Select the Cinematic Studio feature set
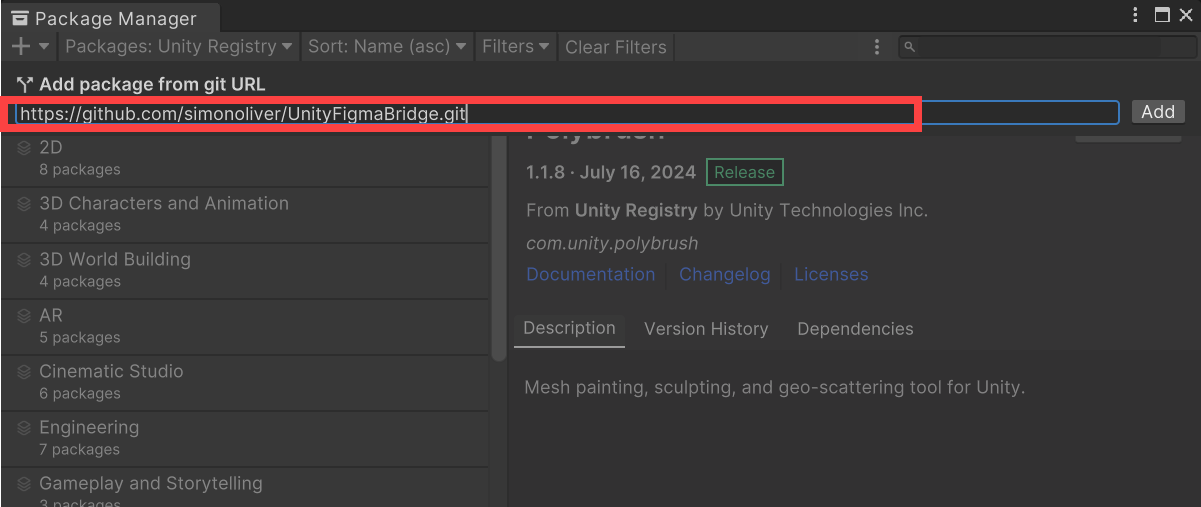The image size is (1201, 507). click(244, 382)
